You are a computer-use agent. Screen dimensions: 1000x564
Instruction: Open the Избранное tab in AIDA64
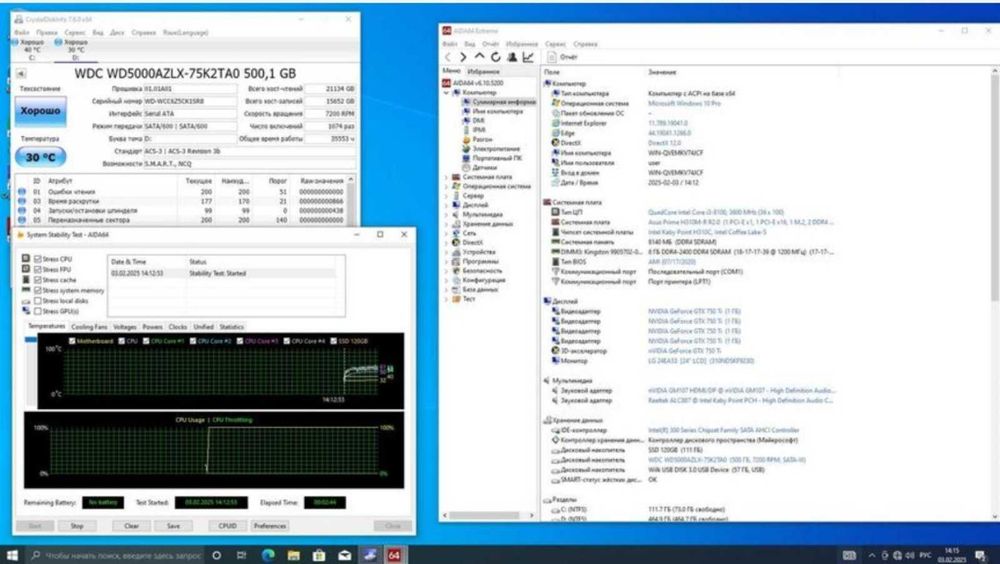(x=483, y=71)
